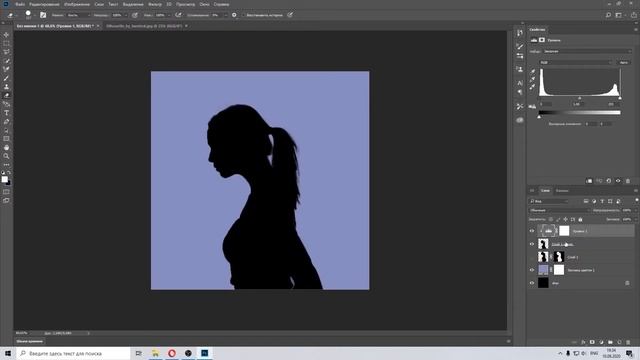Screen dimensions: 640x360
Task: Toggle lock position icon in Layers panel
Action: (566, 219)
